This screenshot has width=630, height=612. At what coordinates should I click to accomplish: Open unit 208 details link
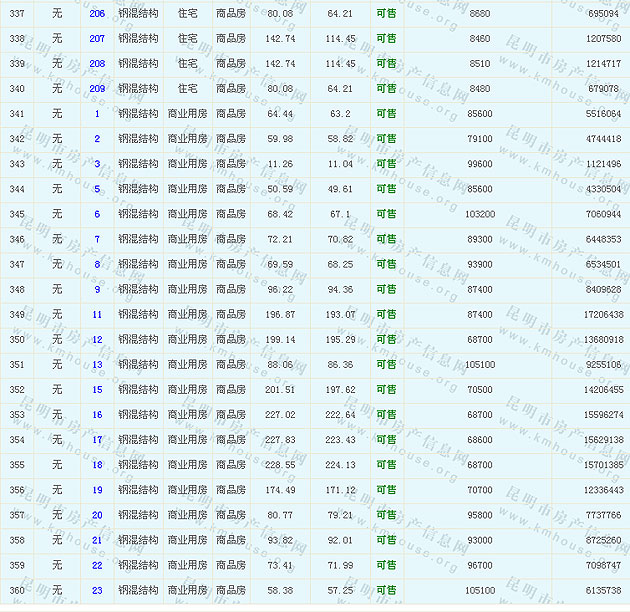coord(97,63)
